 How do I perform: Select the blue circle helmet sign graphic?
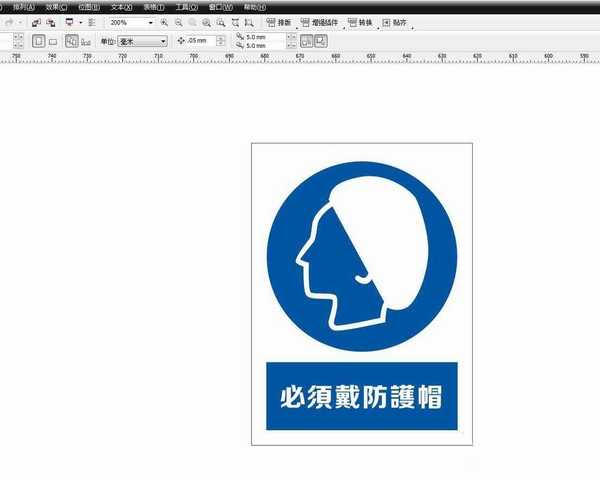362,256
